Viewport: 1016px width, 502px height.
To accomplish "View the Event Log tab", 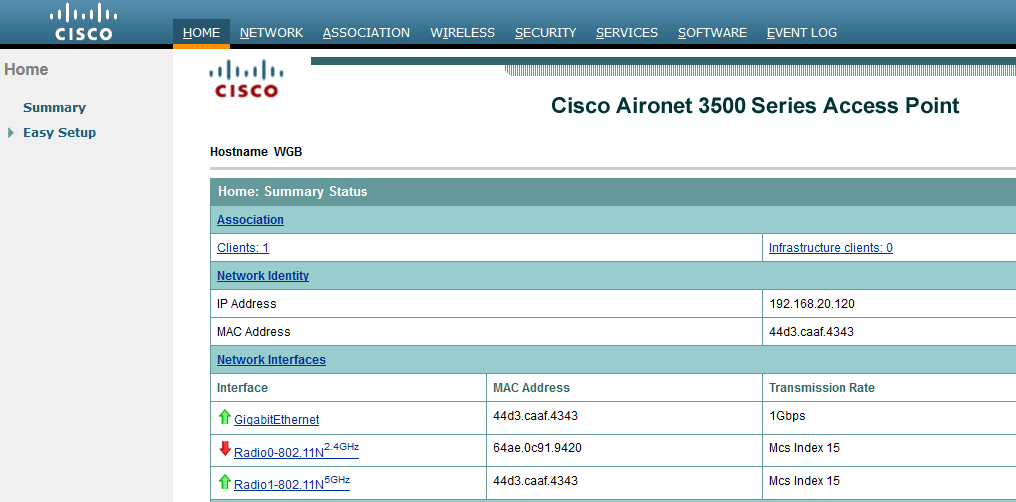I will 801,33.
